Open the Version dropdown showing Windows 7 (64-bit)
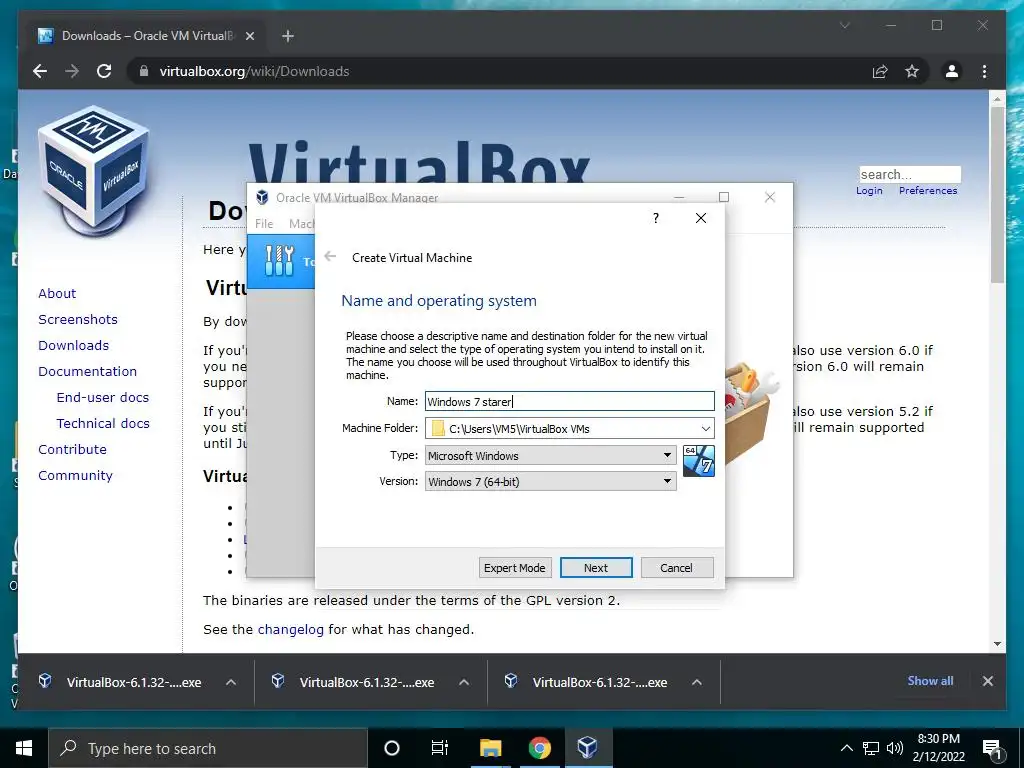This screenshot has width=1024, height=768. (551, 481)
